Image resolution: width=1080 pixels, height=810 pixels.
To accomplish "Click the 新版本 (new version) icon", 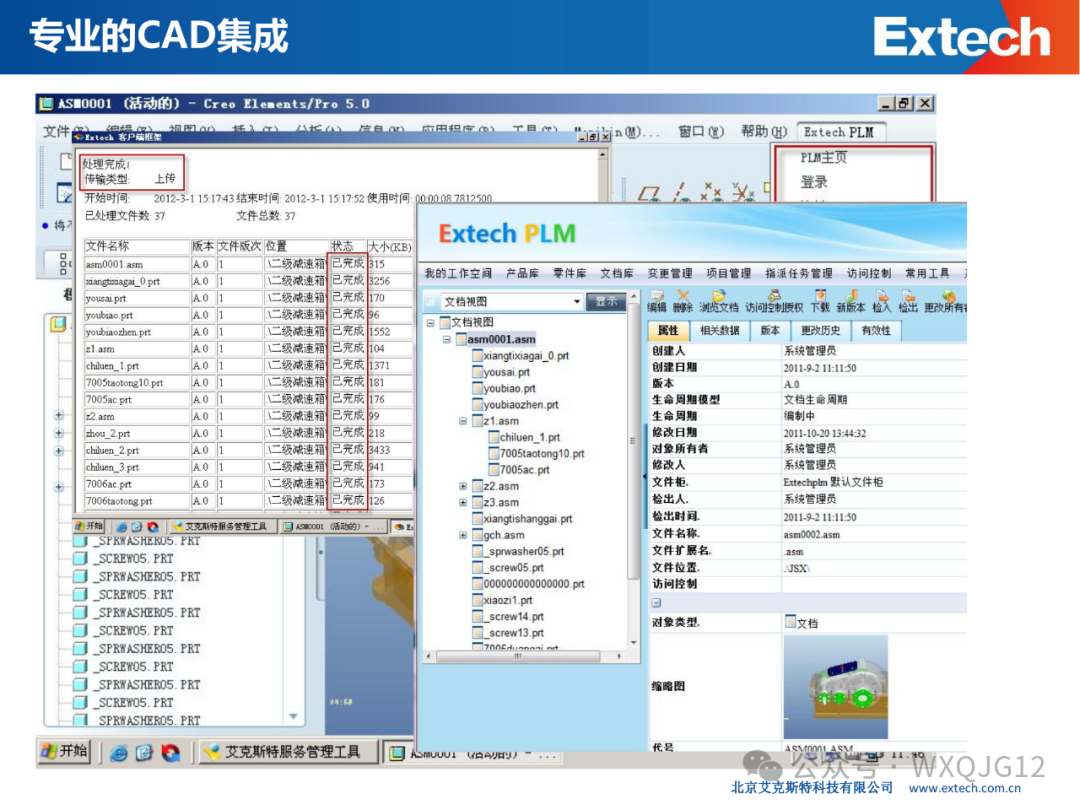I will pyautogui.click(x=850, y=296).
